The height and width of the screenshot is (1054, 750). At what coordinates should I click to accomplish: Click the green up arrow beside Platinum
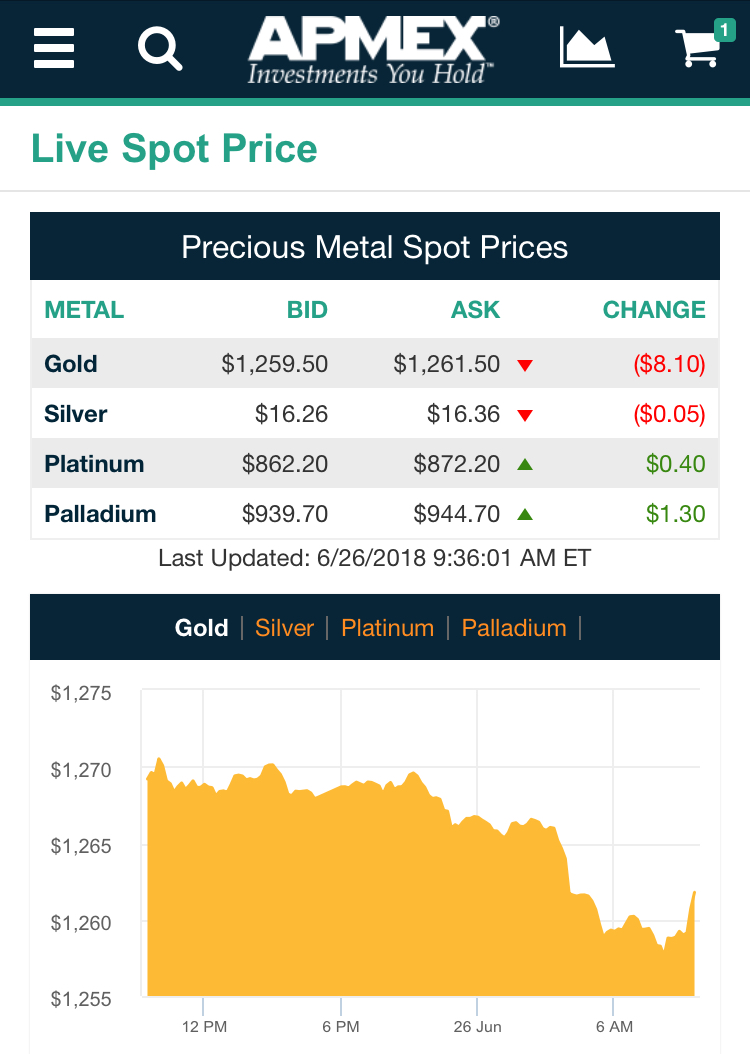coord(525,465)
